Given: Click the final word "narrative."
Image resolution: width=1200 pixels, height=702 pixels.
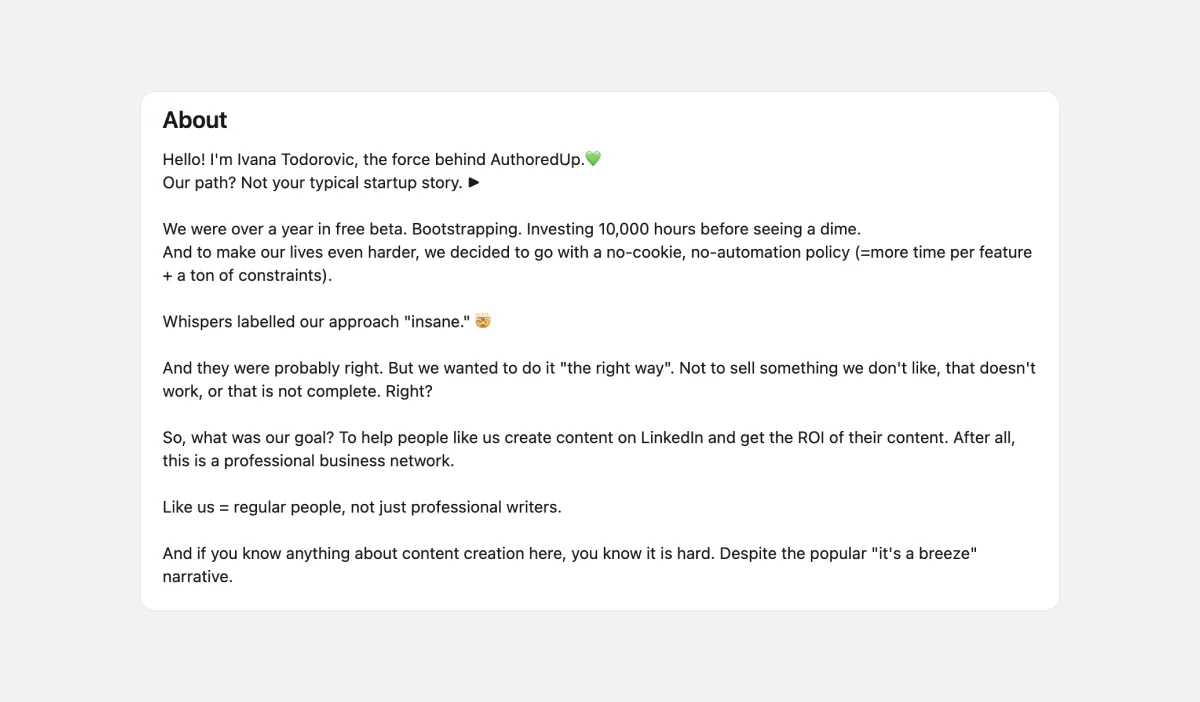Looking at the screenshot, I should 197,576.
